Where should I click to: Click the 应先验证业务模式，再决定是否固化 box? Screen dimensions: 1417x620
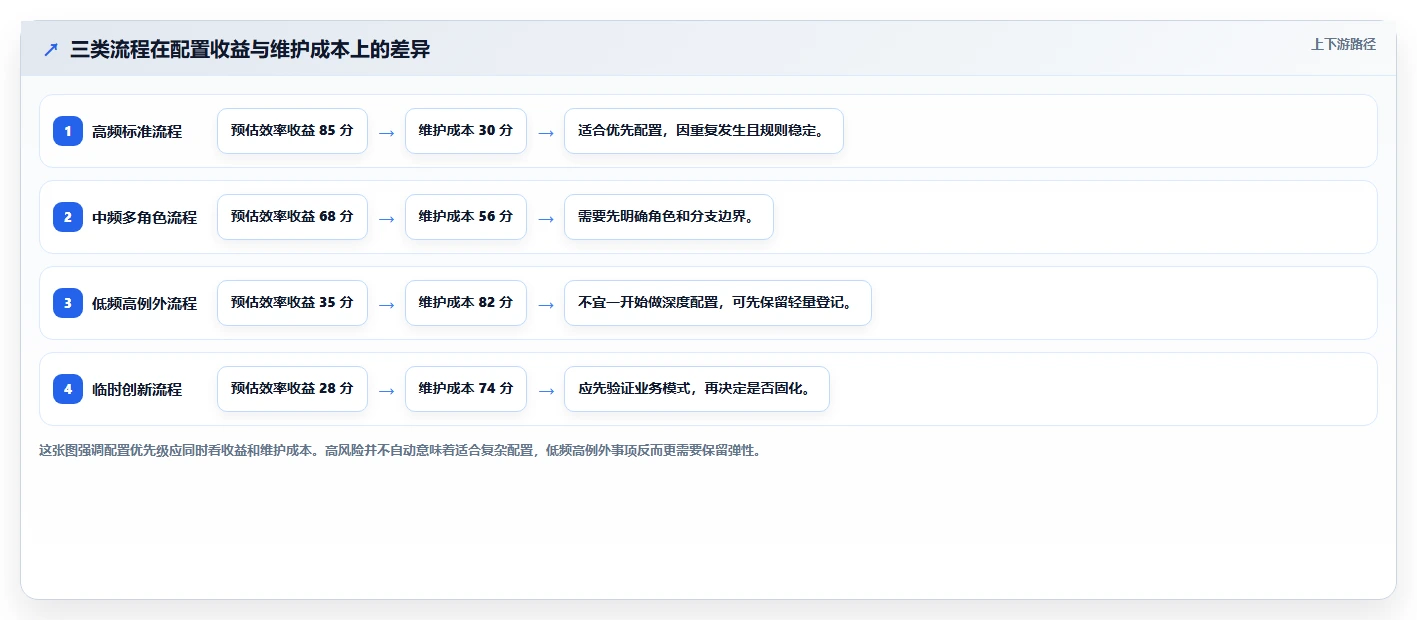pyautogui.click(x=697, y=389)
